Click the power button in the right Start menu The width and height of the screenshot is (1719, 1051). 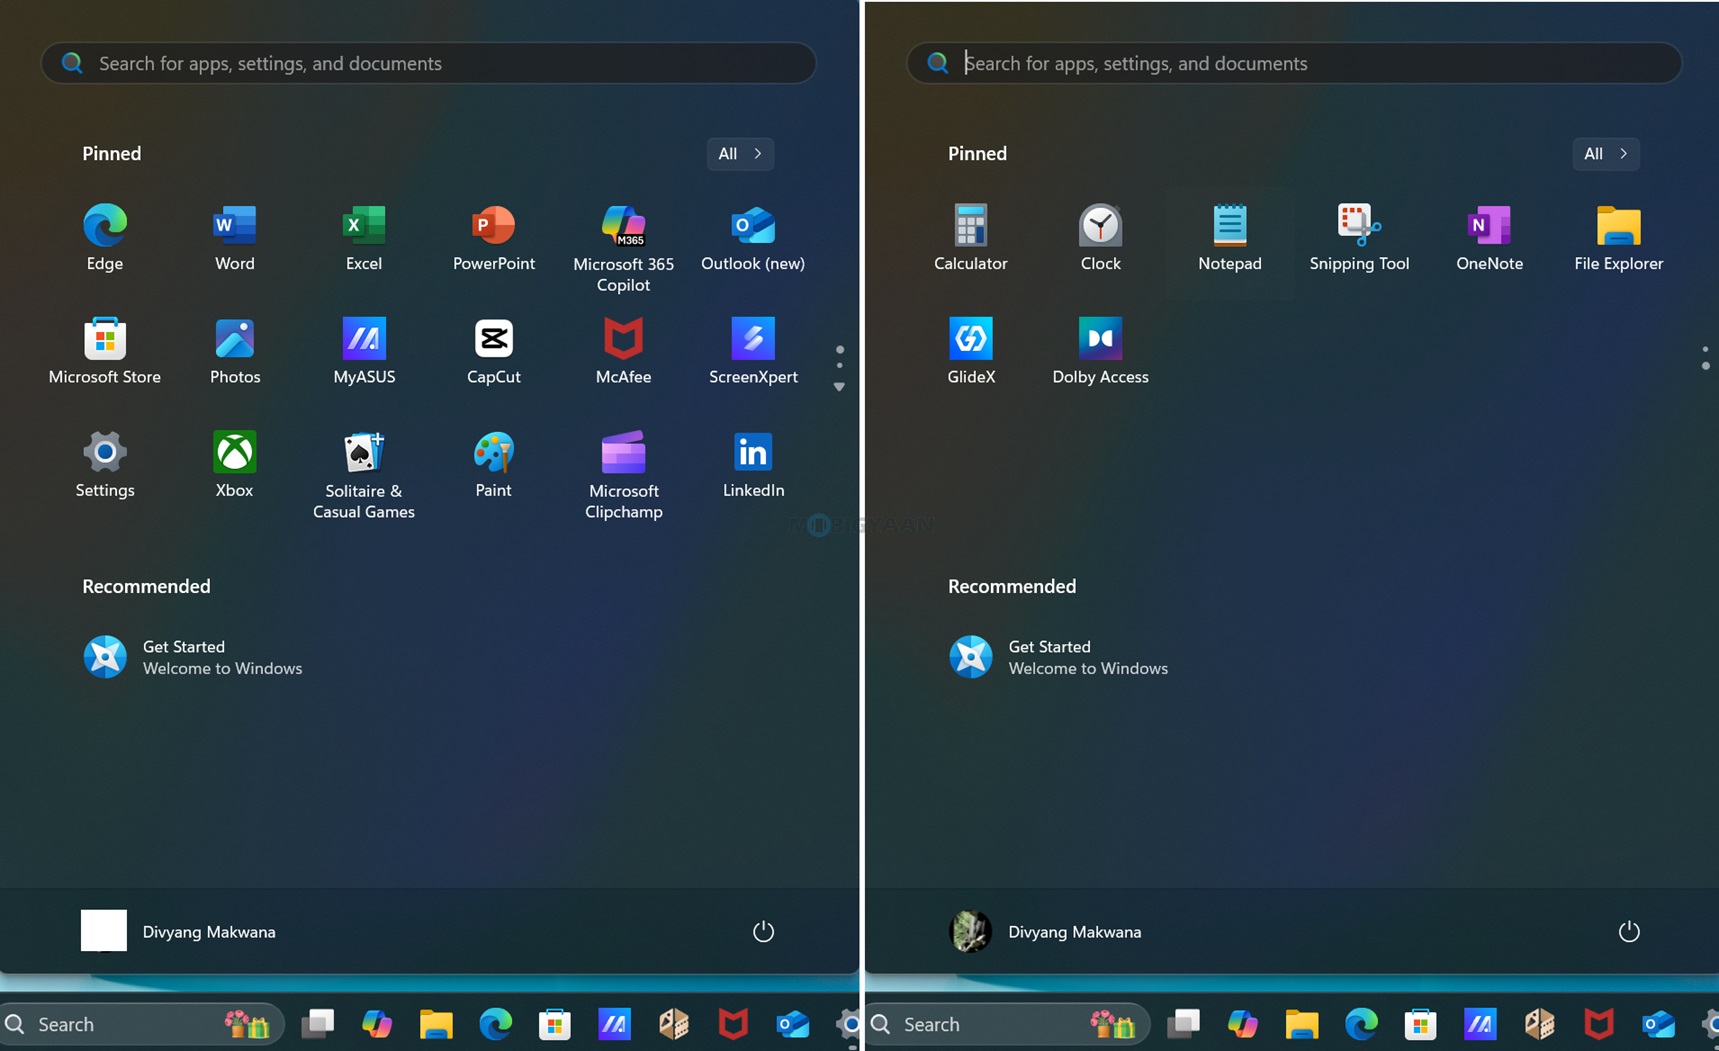tap(1629, 931)
